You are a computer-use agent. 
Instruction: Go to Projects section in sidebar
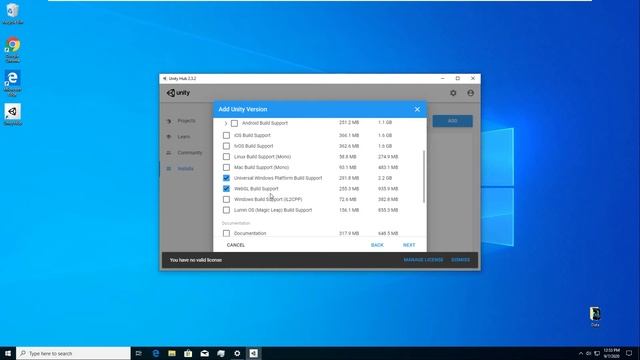pyautogui.click(x=186, y=121)
